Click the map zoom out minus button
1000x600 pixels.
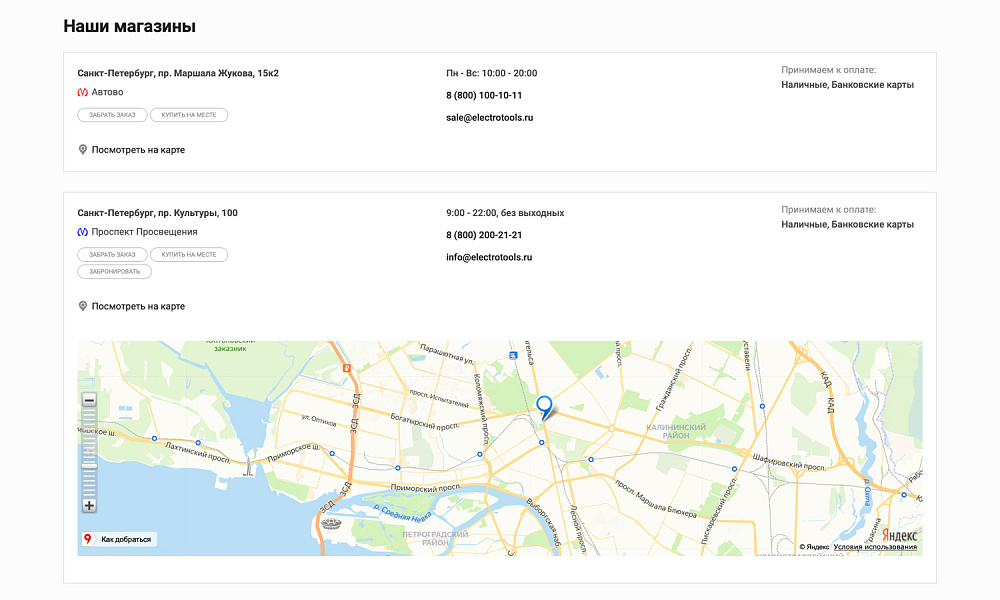(x=89, y=400)
